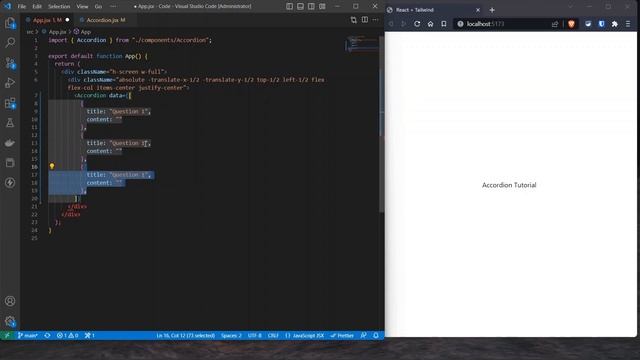Toggle the Primary Side Bar layout icon
640x360 pixels.
pyautogui.click(x=289, y=6)
